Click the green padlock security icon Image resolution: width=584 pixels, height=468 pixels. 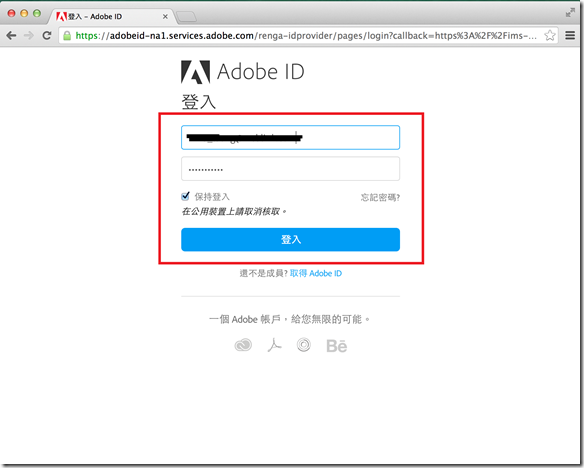pos(67,36)
